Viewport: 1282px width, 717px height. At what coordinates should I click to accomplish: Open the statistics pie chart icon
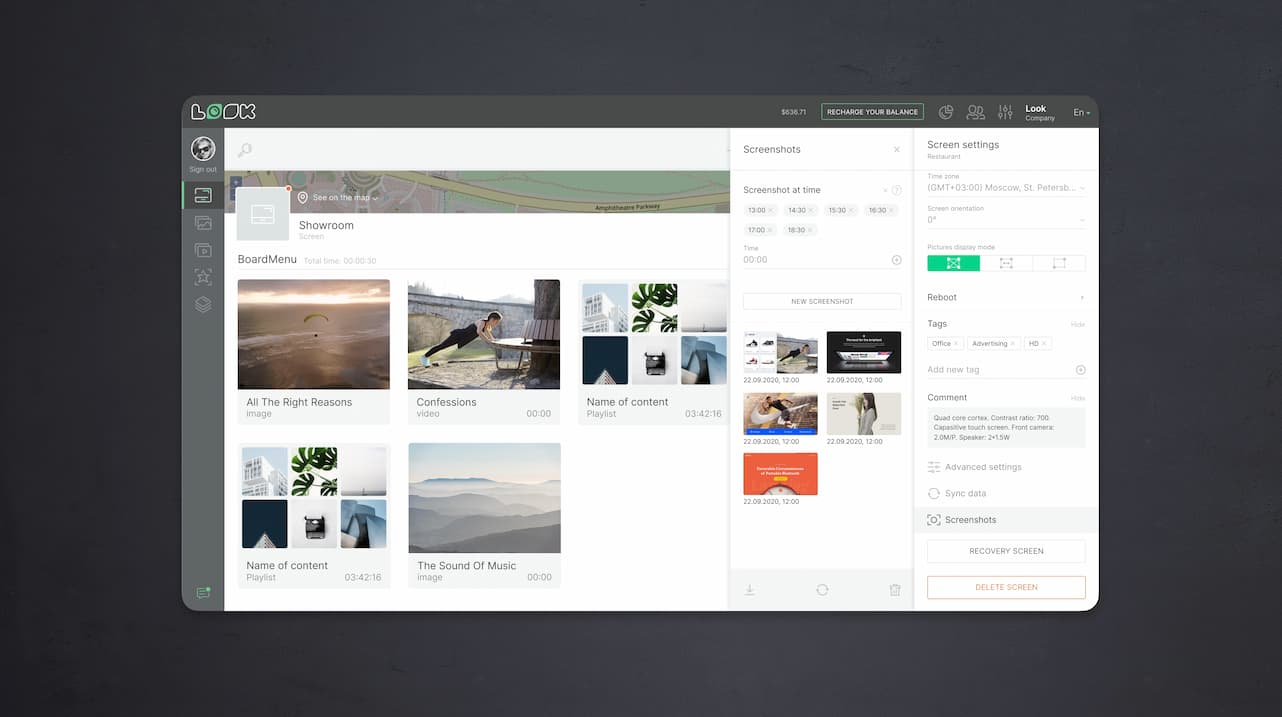click(x=945, y=112)
